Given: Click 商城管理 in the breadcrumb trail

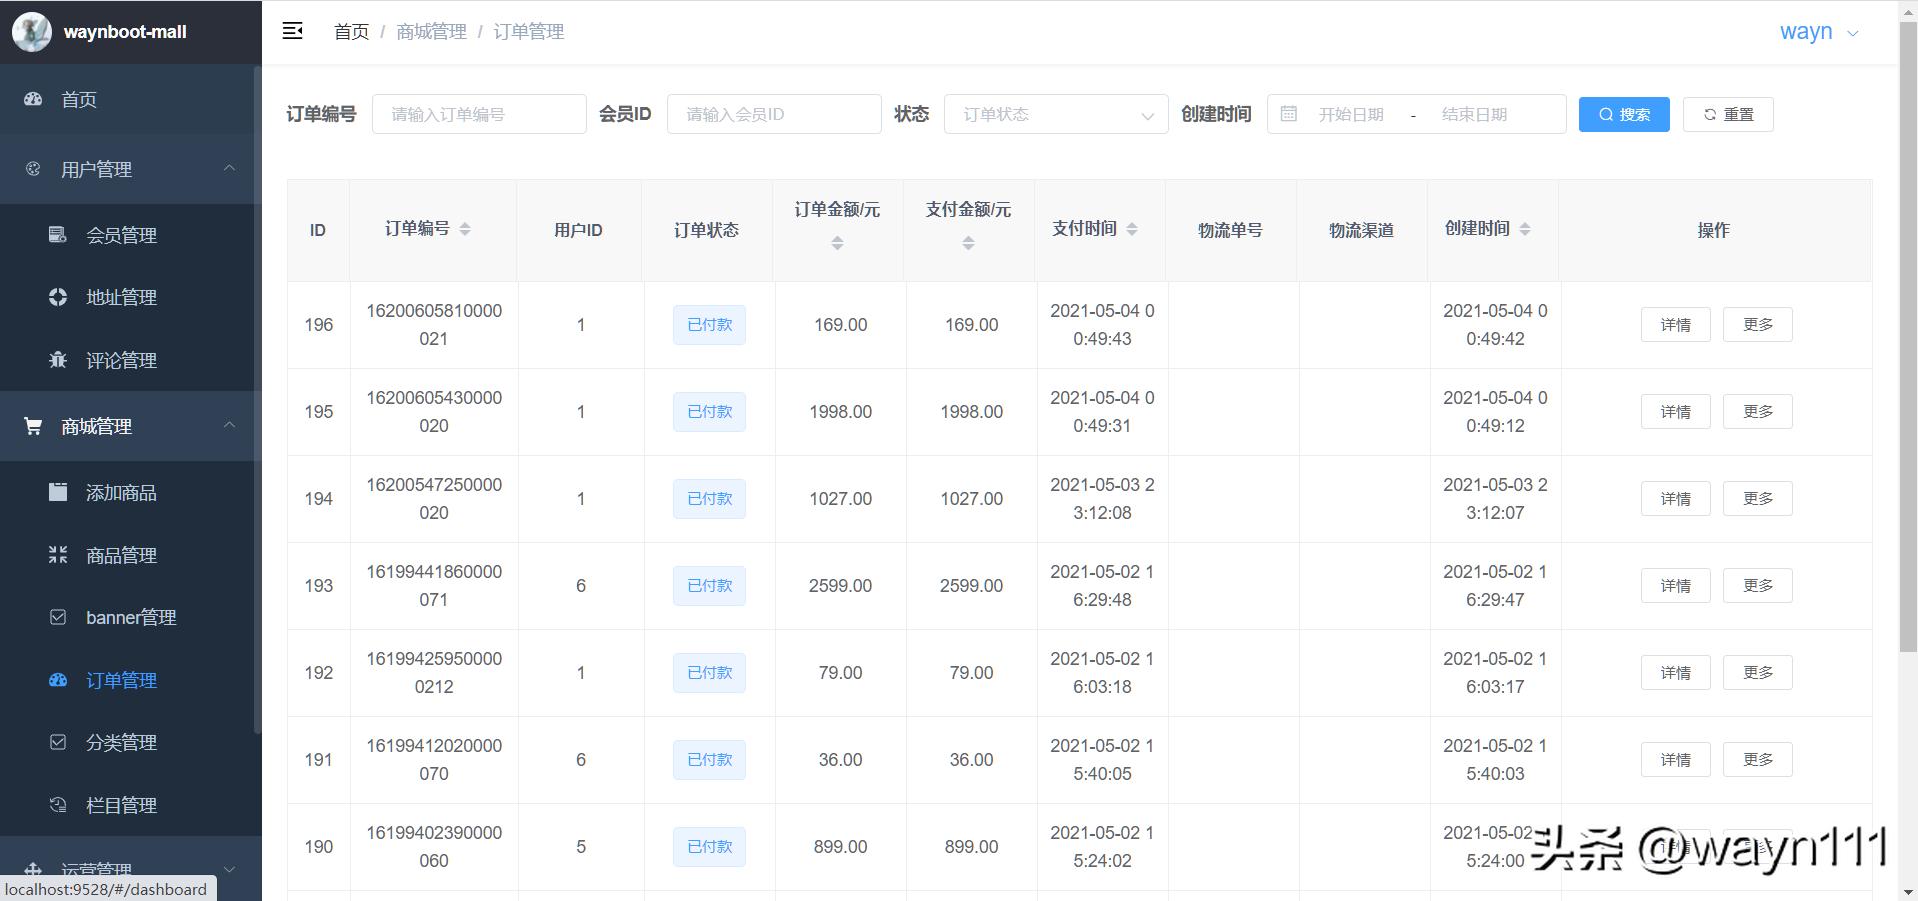Looking at the screenshot, I should 431,31.
